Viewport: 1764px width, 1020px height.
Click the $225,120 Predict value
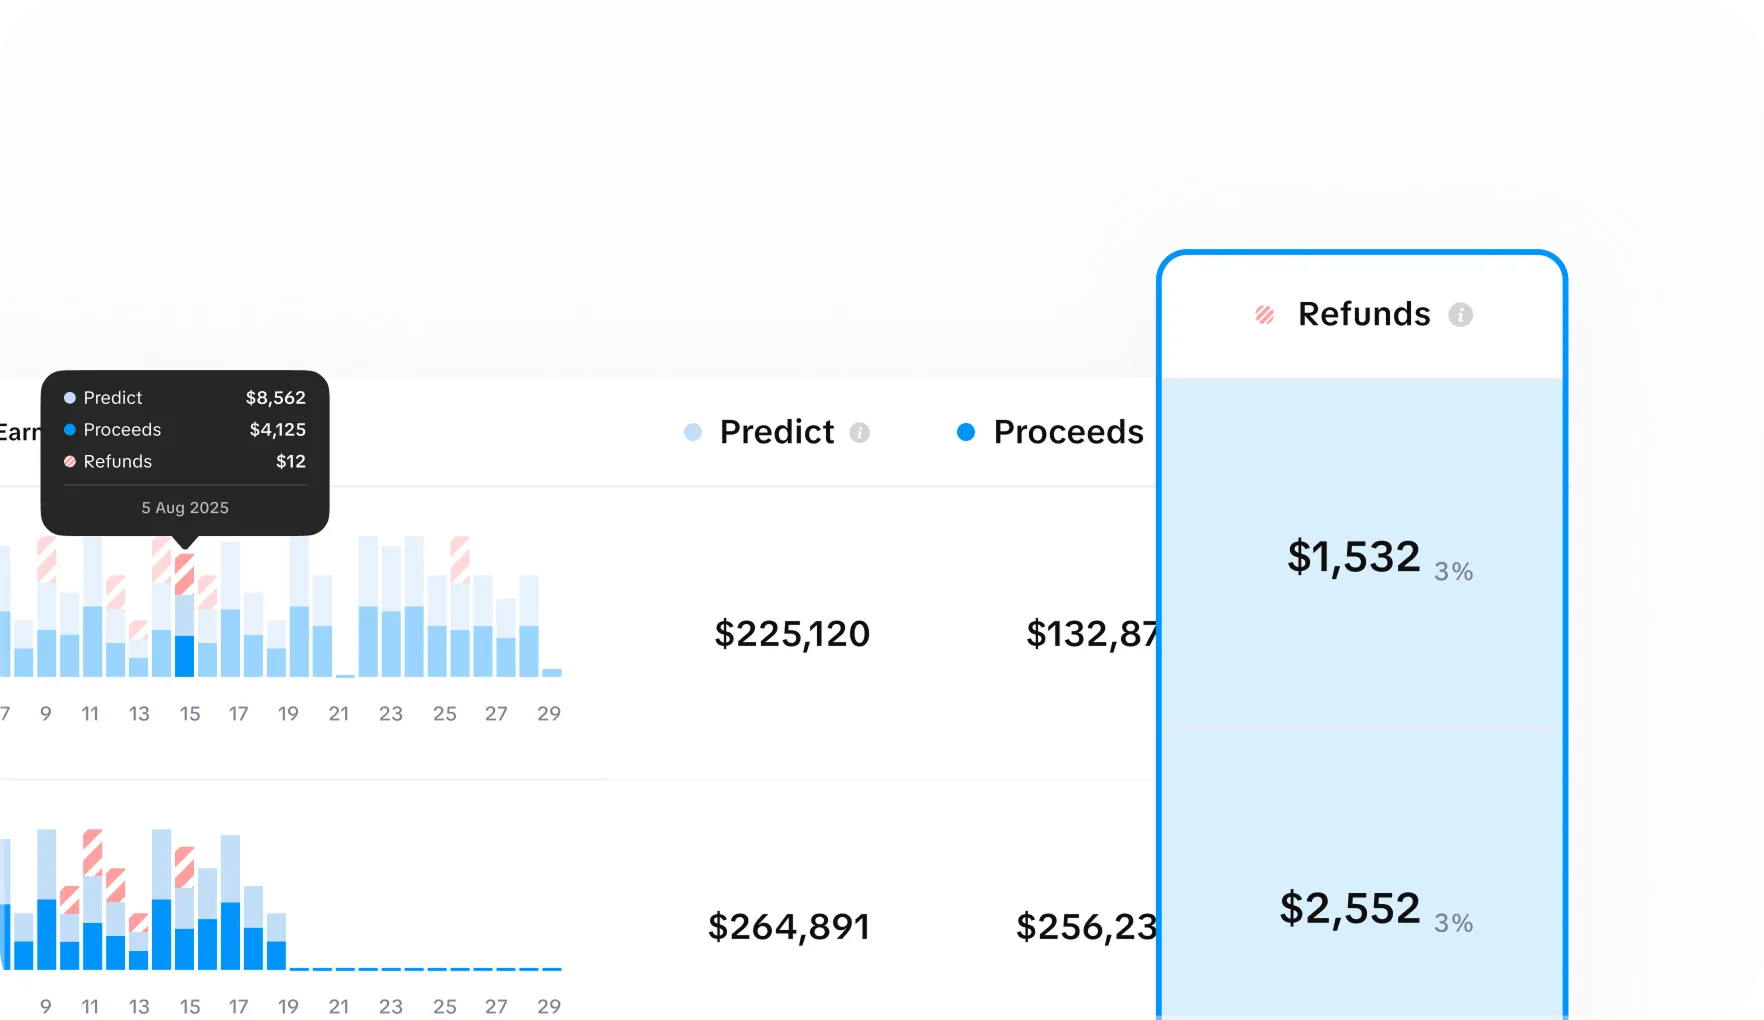[791, 633]
